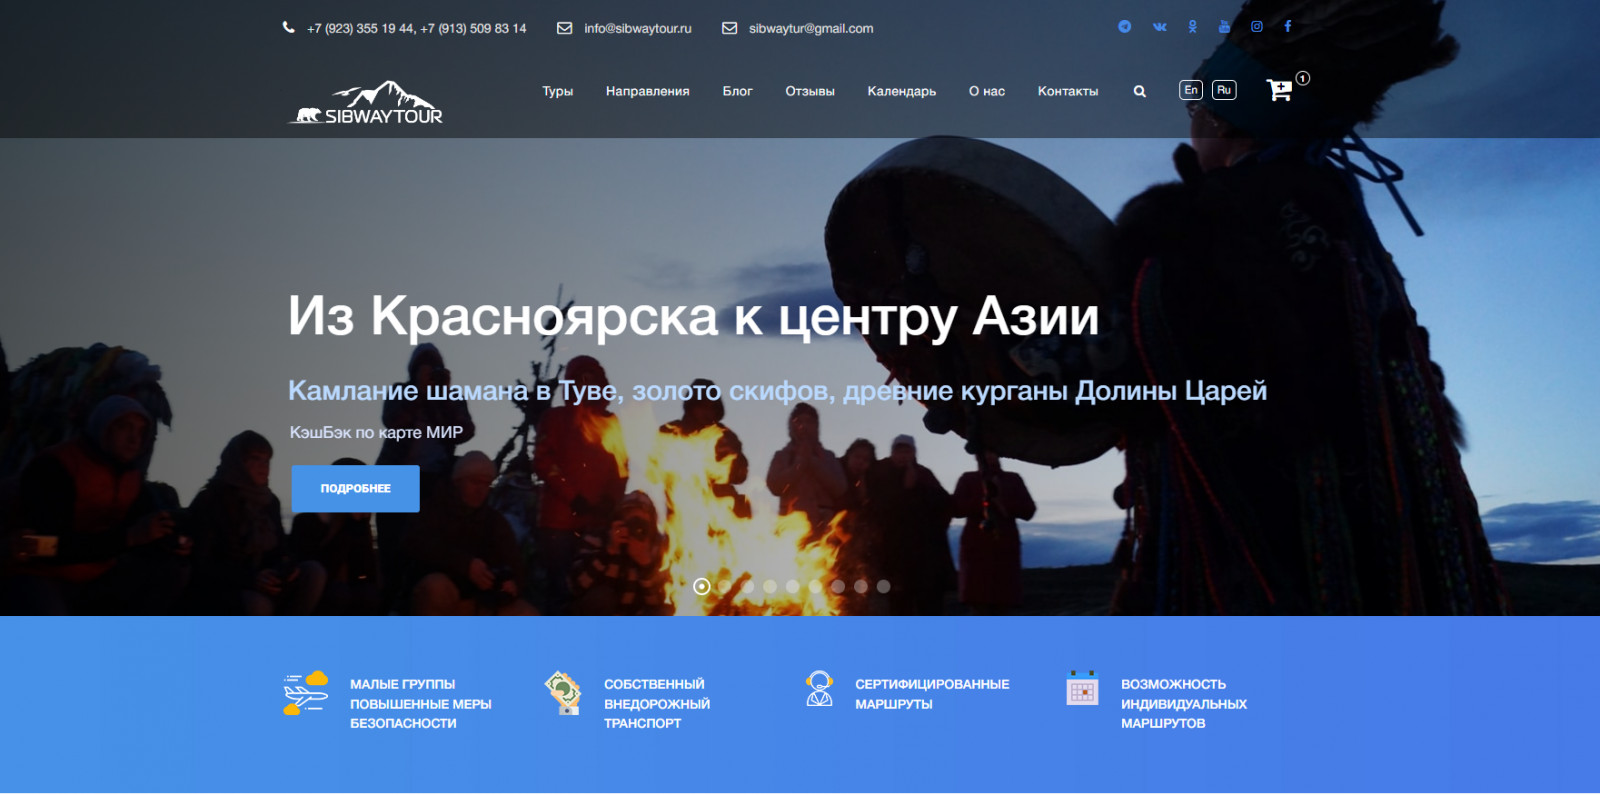The width and height of the screenshot is (1600, 795).
Task: Click phone number +7 (913) 509 83 14
Action: [474, 28]
